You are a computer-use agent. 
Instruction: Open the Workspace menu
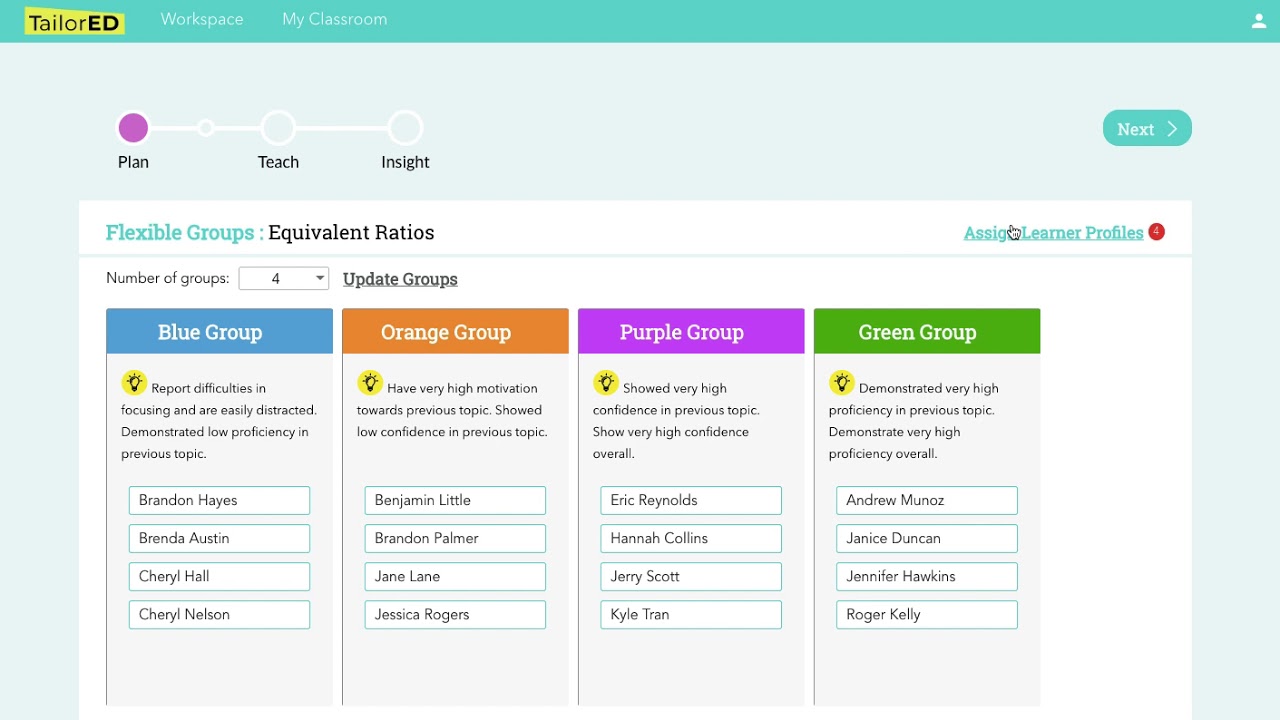202,20
